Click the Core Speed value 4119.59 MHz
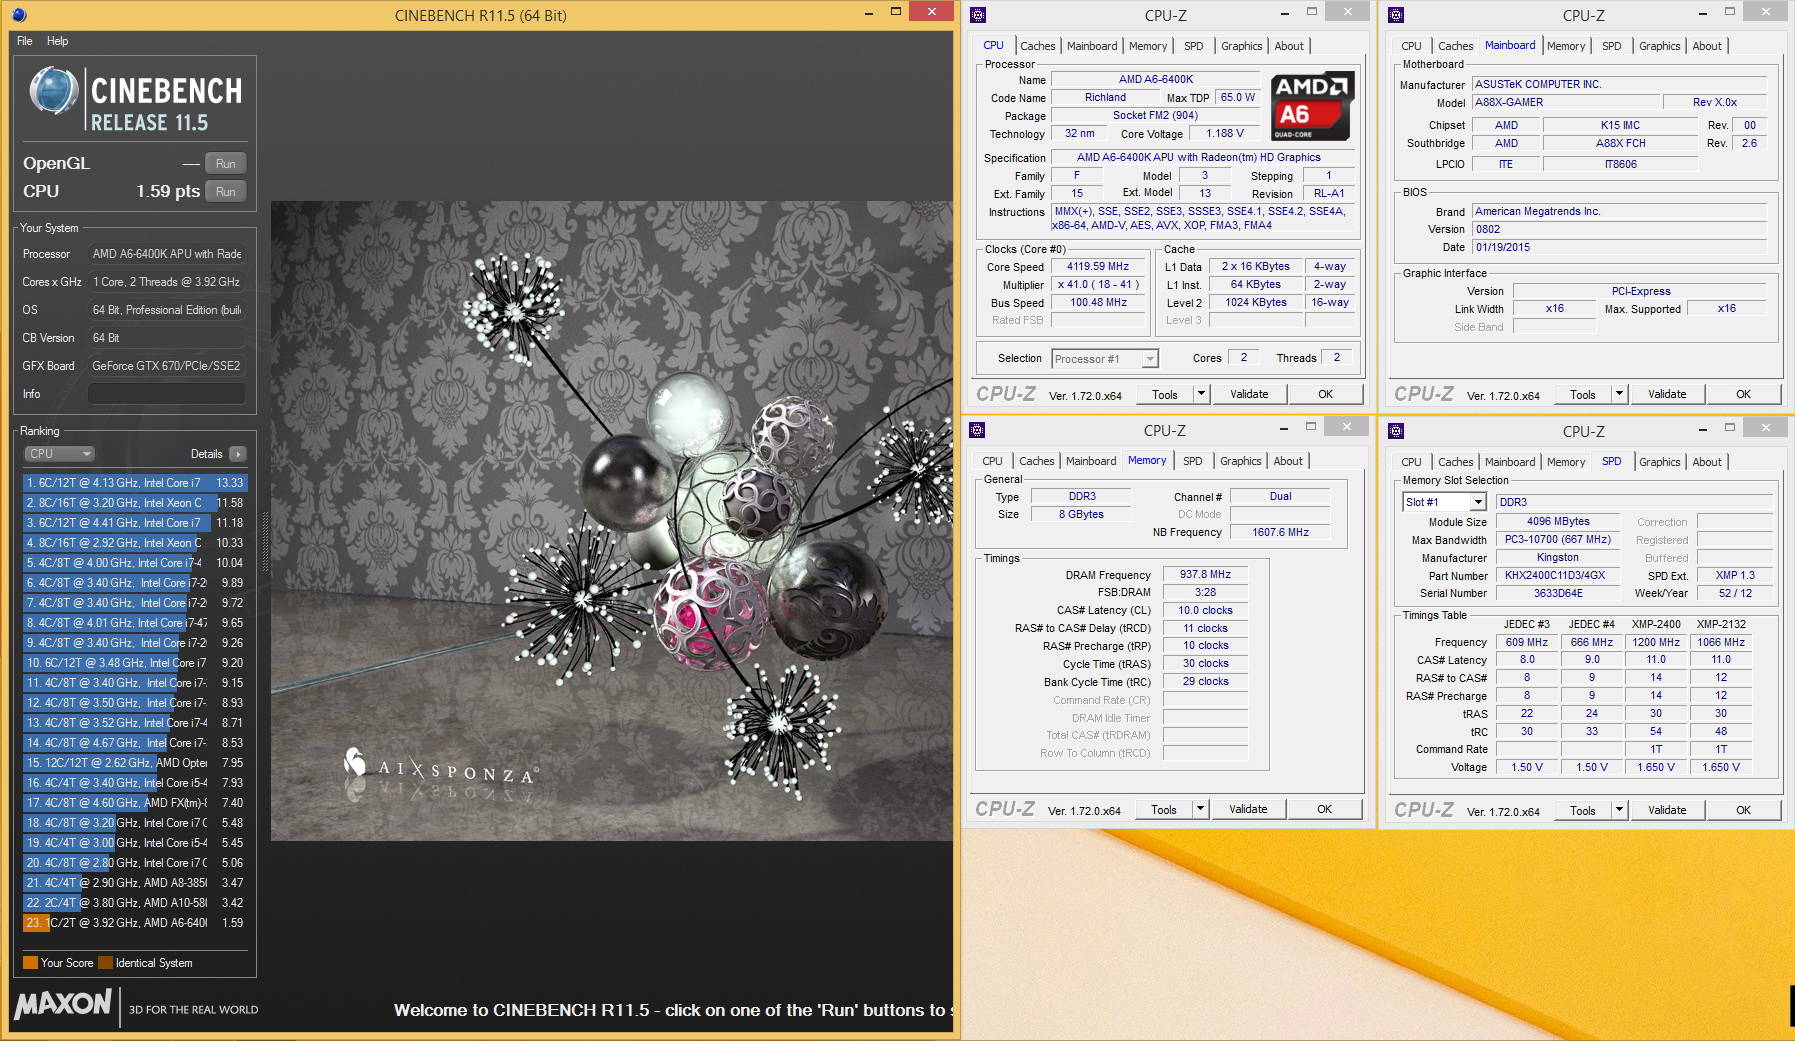The width and height of the screenshot is (1795, 1041). point(1098,267)
